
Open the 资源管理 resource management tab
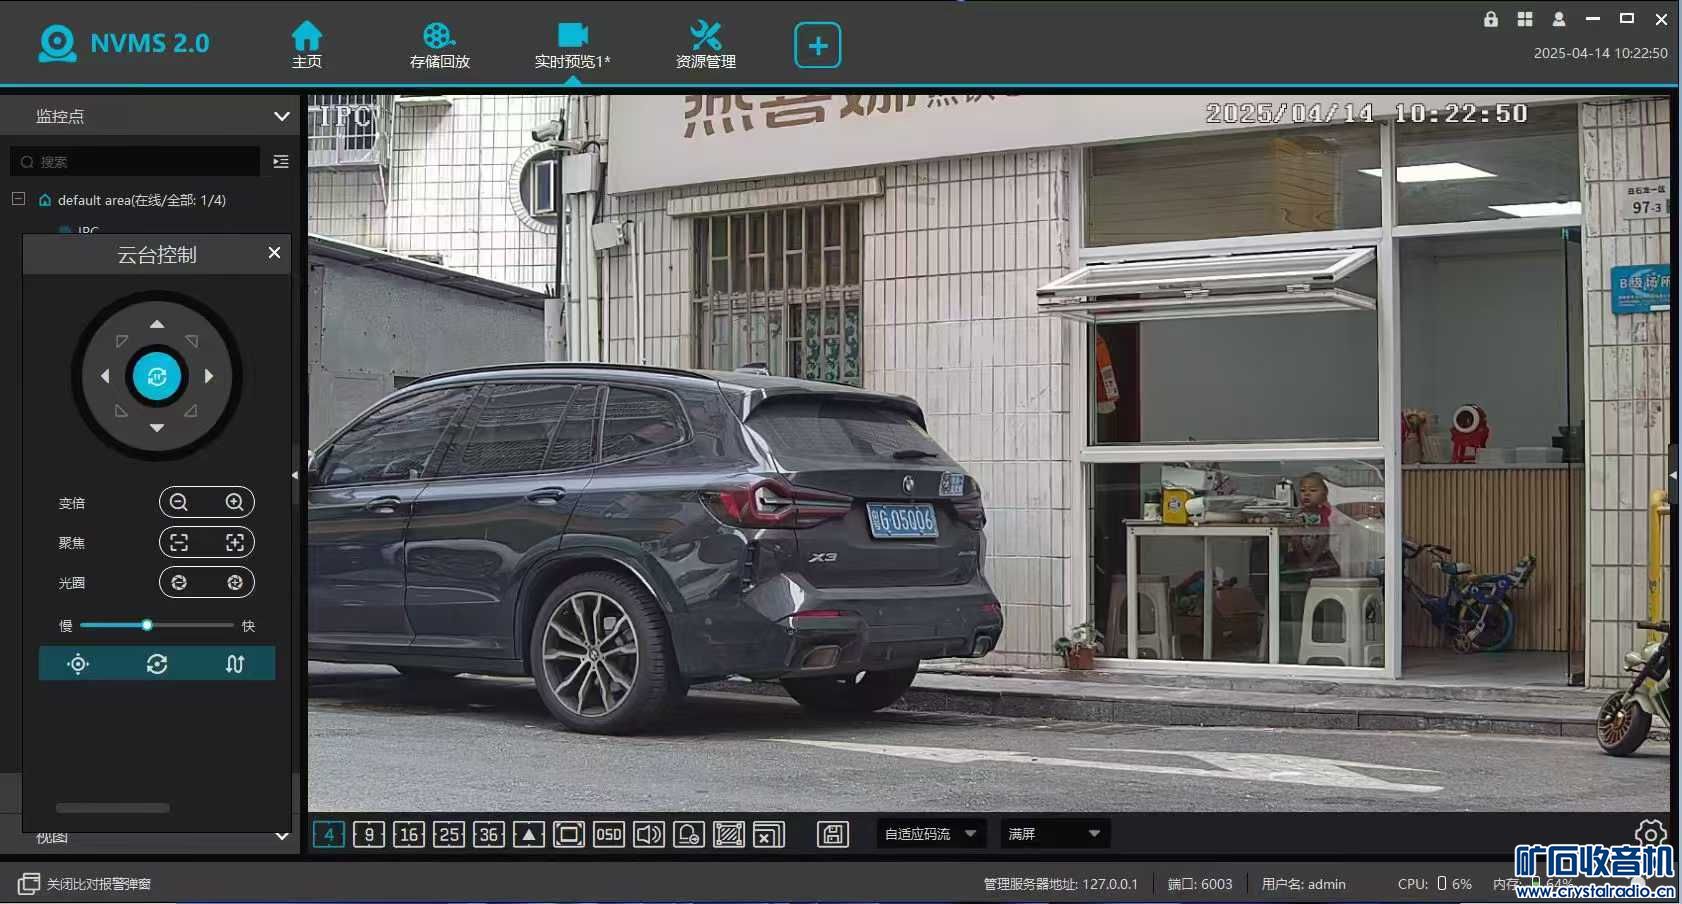point(705,45)
